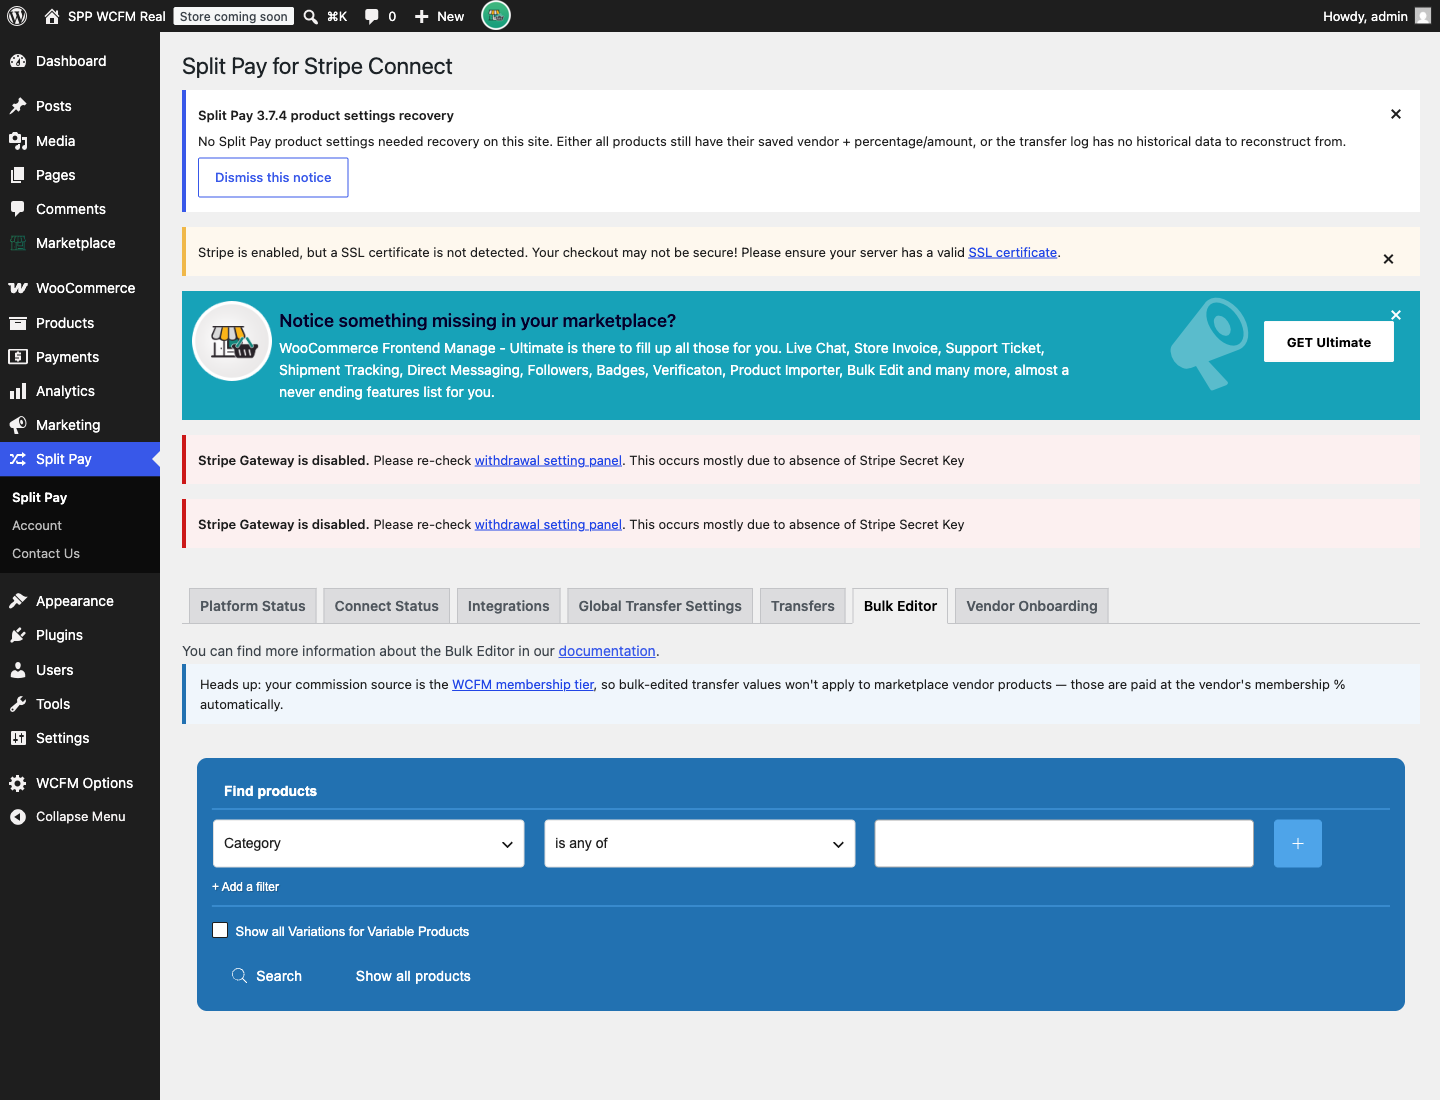Click the Products box icon
Screen dimensions: 1440x1100
click(18, 323)
